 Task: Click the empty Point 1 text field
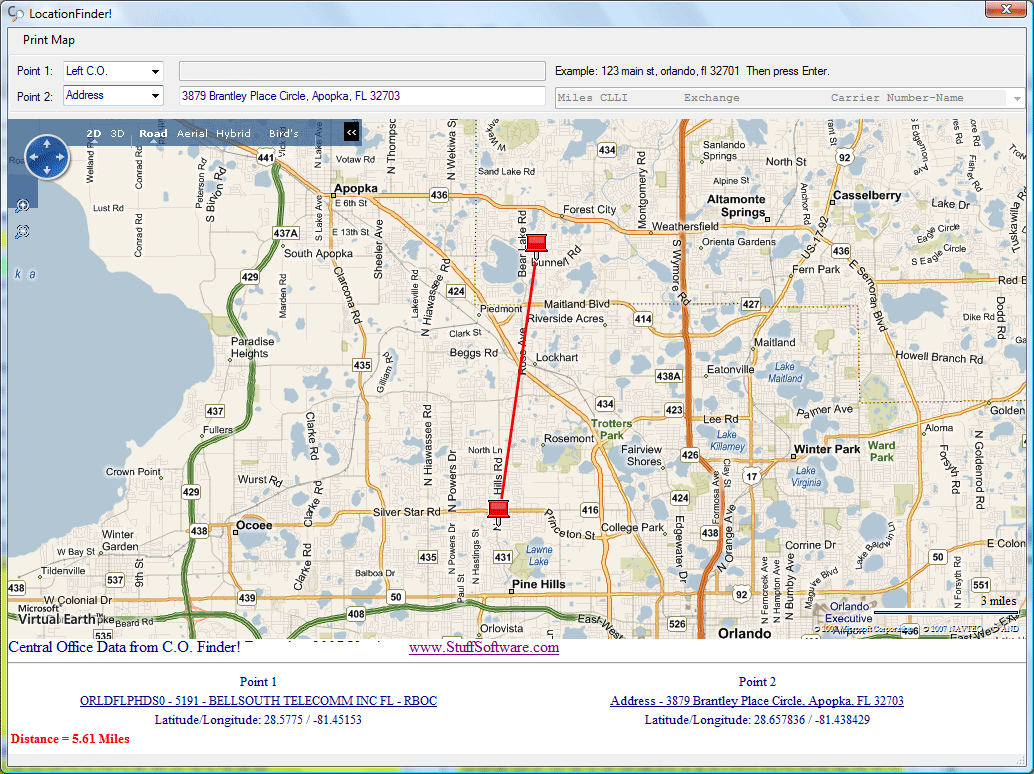point(362,71)
